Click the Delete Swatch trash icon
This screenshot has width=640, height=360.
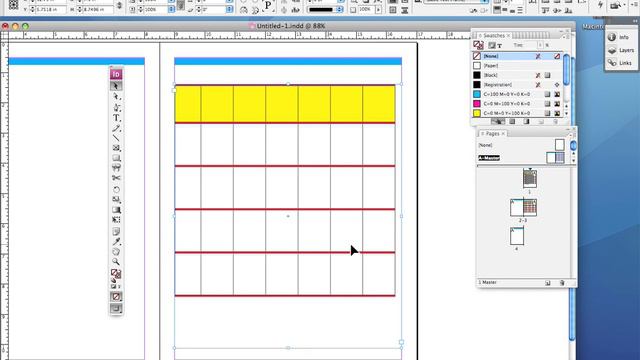[x=555, y=121]
